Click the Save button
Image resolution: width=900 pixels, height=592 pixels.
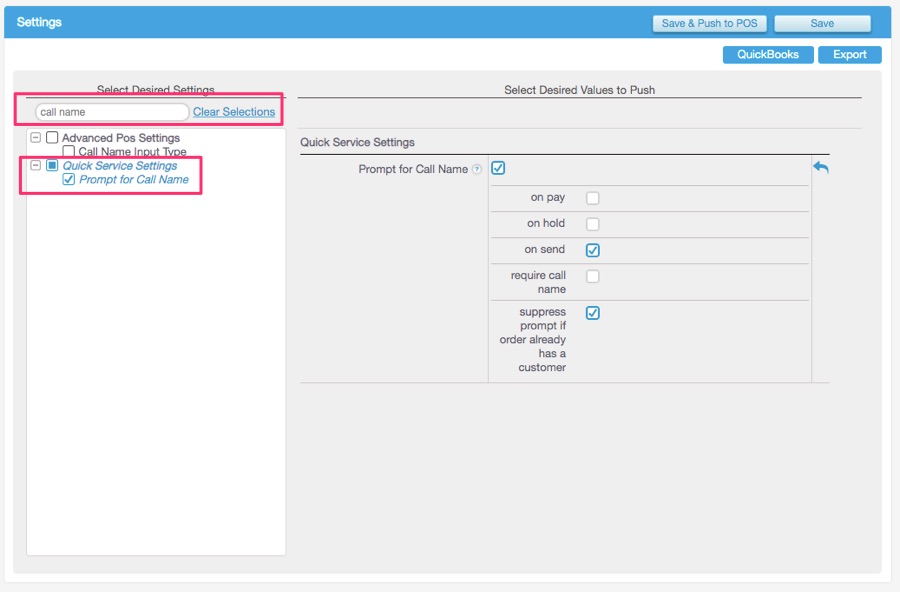(x=822, y=23)
